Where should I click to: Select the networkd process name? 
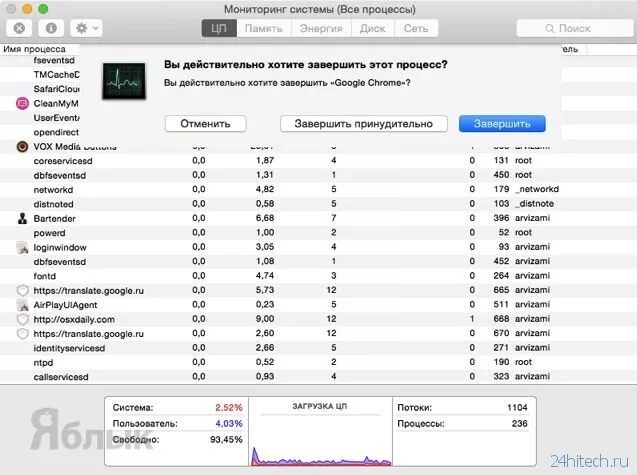pyautogui.click(x=53, y=190)
